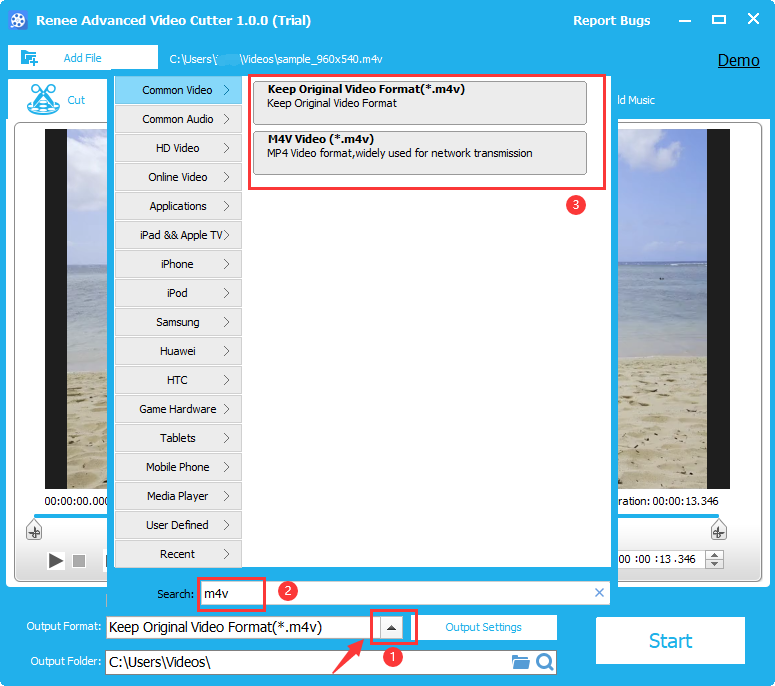Expand the iPad && Apple TV category

coord(178,235)
